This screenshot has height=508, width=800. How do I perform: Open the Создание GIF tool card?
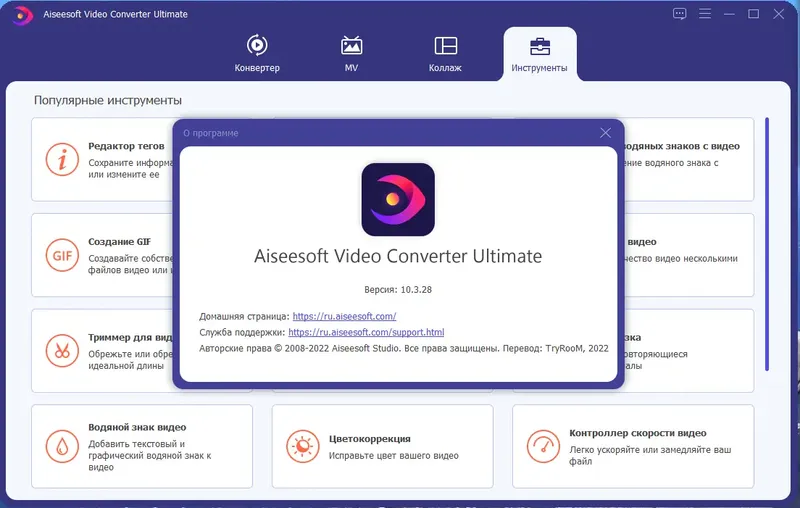102,255
